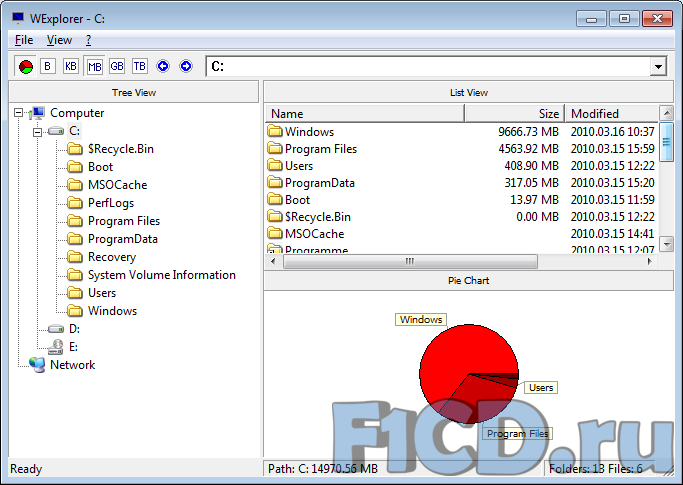Select the D: drive icon
Viewport: 683px width, 485px height.
click(56, 329)
